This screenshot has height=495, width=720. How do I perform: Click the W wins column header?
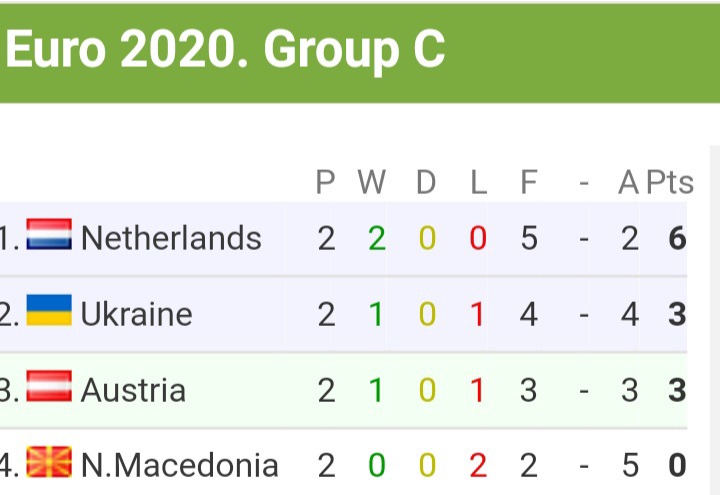[x=372, y=183]
